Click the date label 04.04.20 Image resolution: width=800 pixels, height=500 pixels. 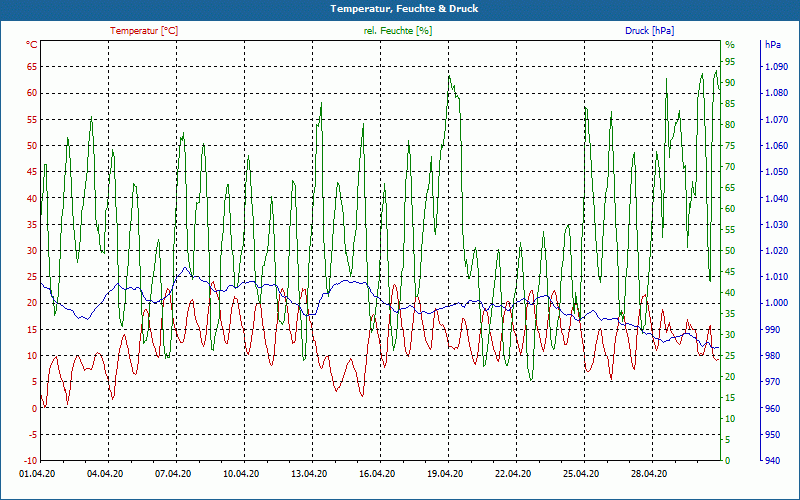tap(105, 474)
